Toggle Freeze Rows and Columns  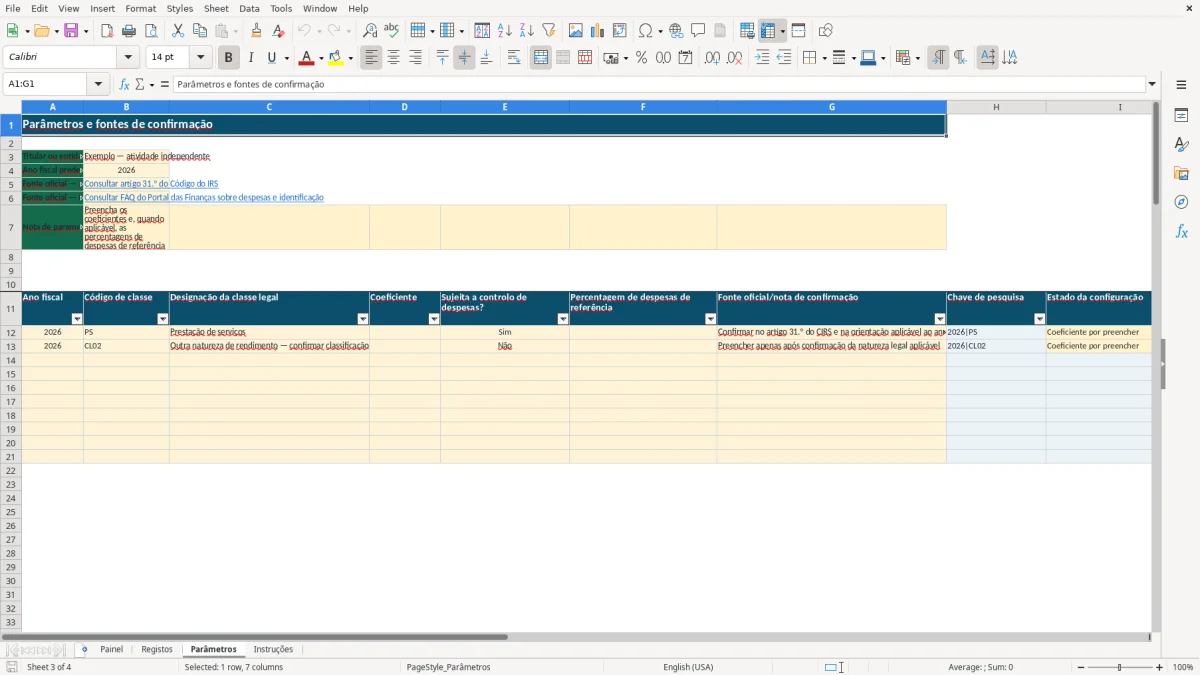pyautogui.click(x=769, y=31)
